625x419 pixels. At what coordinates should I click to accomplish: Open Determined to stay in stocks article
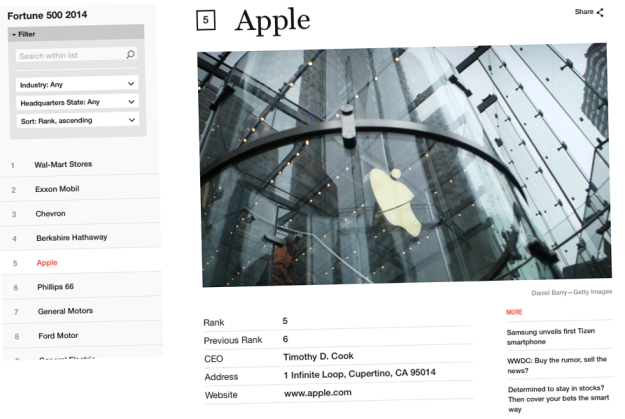tap(558, 399)
